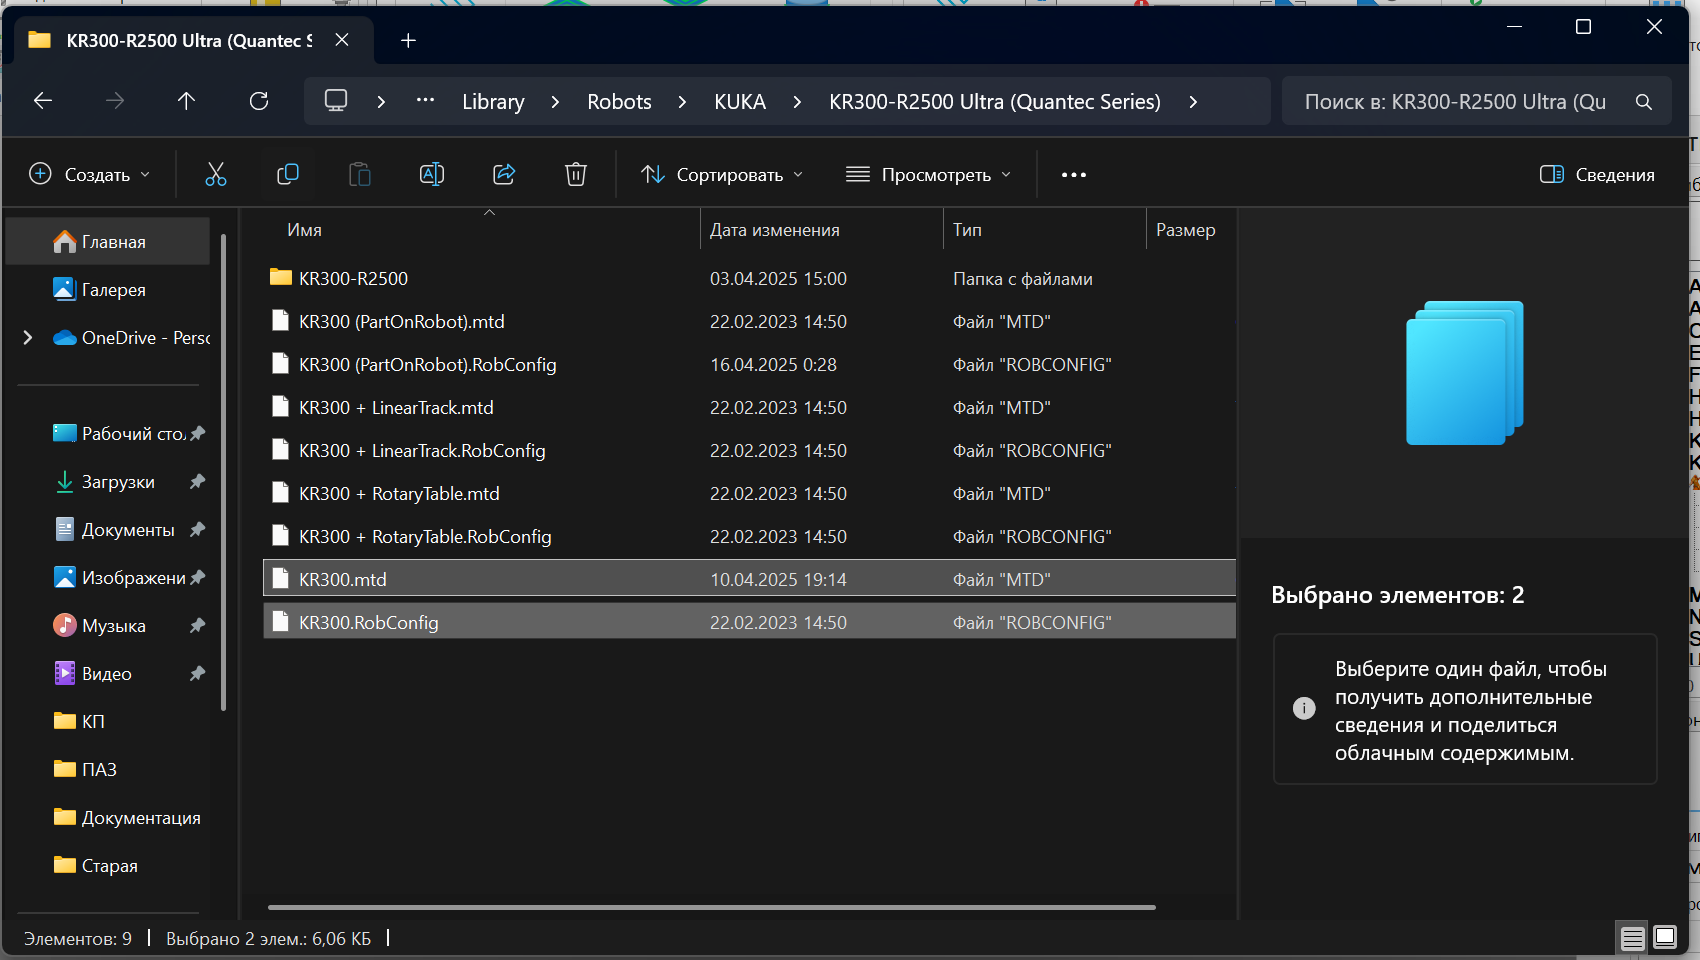The height and width of the screenshot is (960, 1700).
Task: Switch to details list view icon
Action: 1632,938
